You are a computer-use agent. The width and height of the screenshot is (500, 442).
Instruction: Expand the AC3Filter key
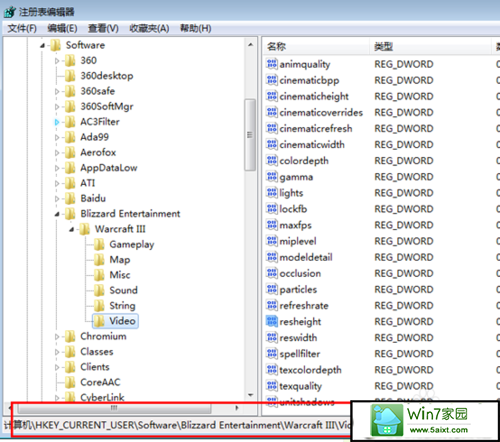tap(57, 122)
